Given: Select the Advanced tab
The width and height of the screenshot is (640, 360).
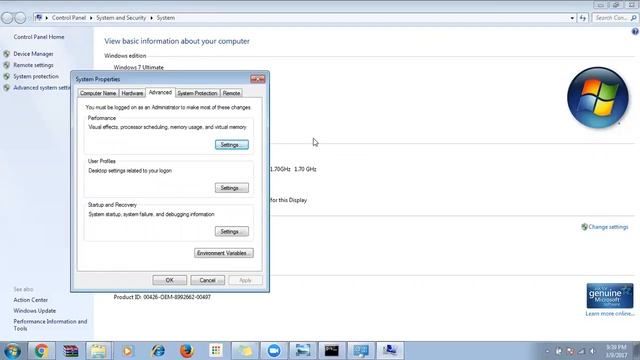Looking at the screenshot, I should pos(160,92).
